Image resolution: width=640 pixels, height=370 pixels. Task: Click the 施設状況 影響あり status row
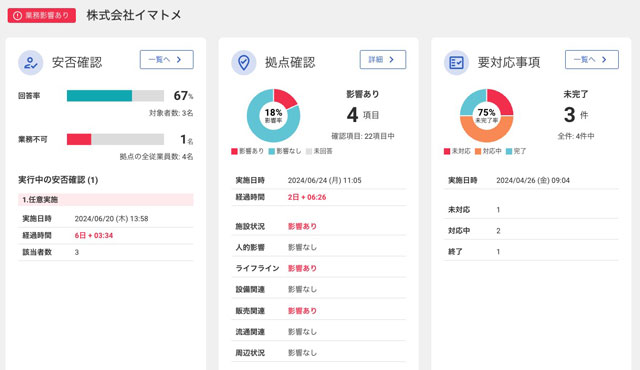319,226
